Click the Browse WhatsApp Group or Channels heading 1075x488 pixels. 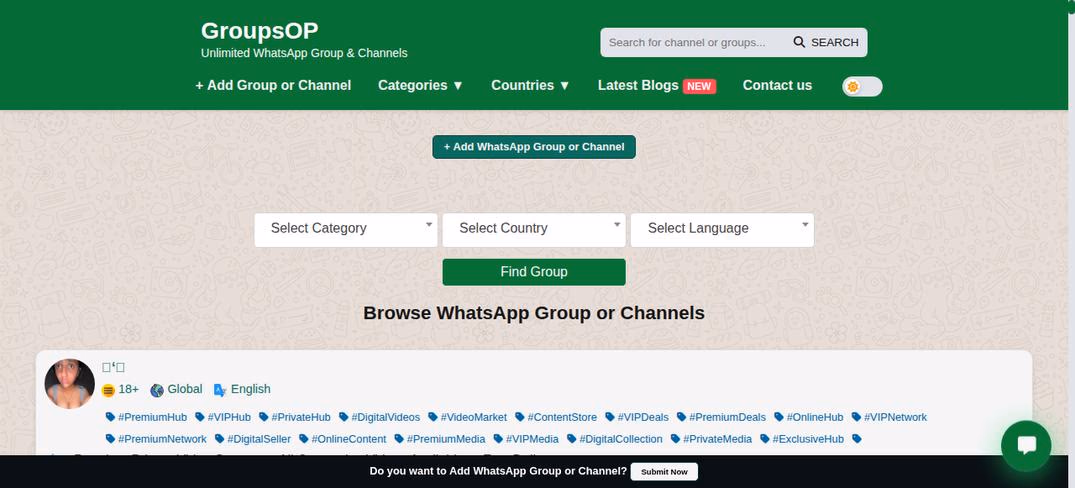[x=534, y=313]
